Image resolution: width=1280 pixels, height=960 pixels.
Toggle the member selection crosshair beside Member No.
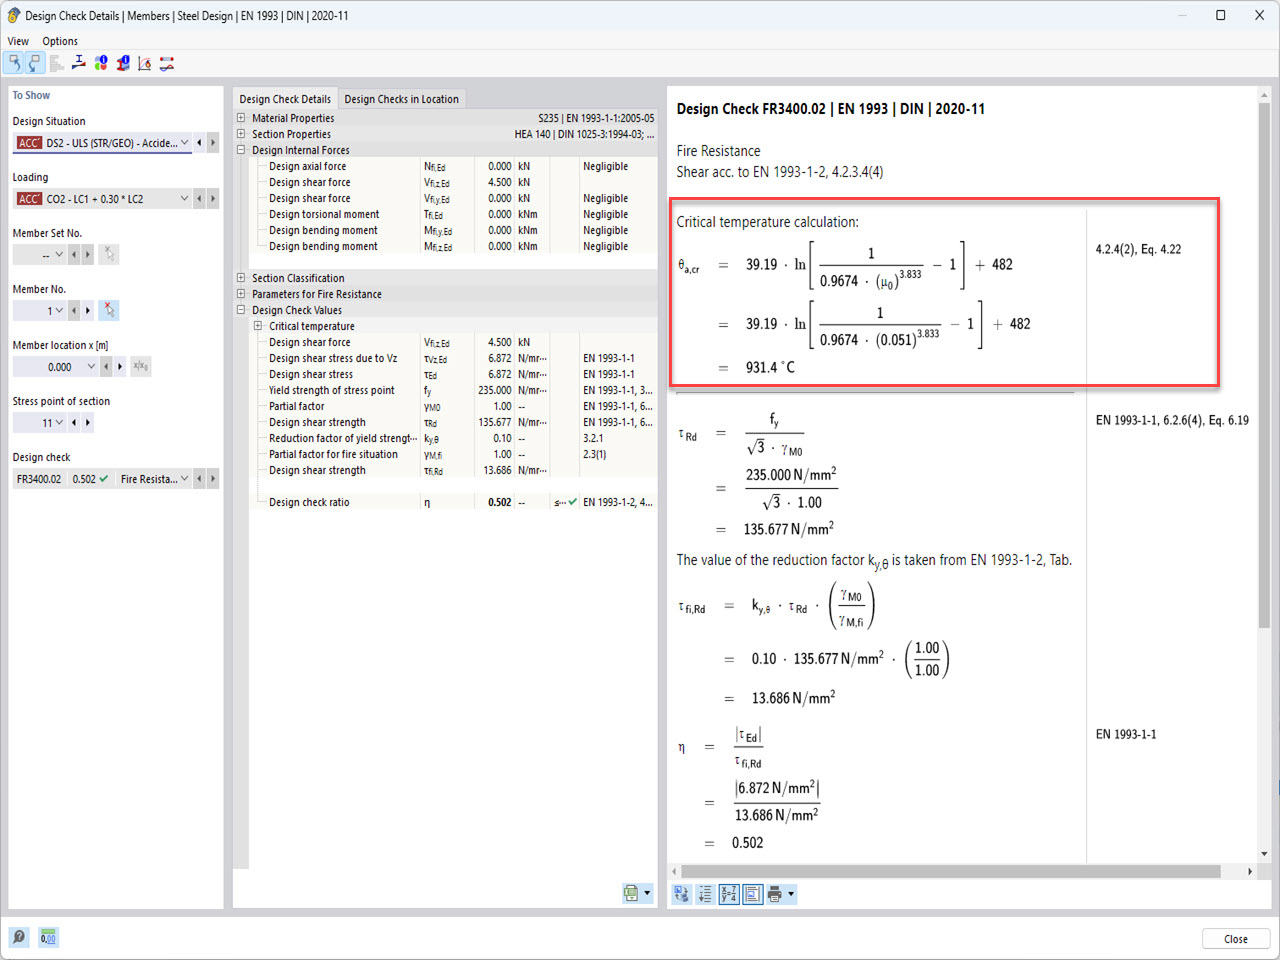[x=110, y=310]
